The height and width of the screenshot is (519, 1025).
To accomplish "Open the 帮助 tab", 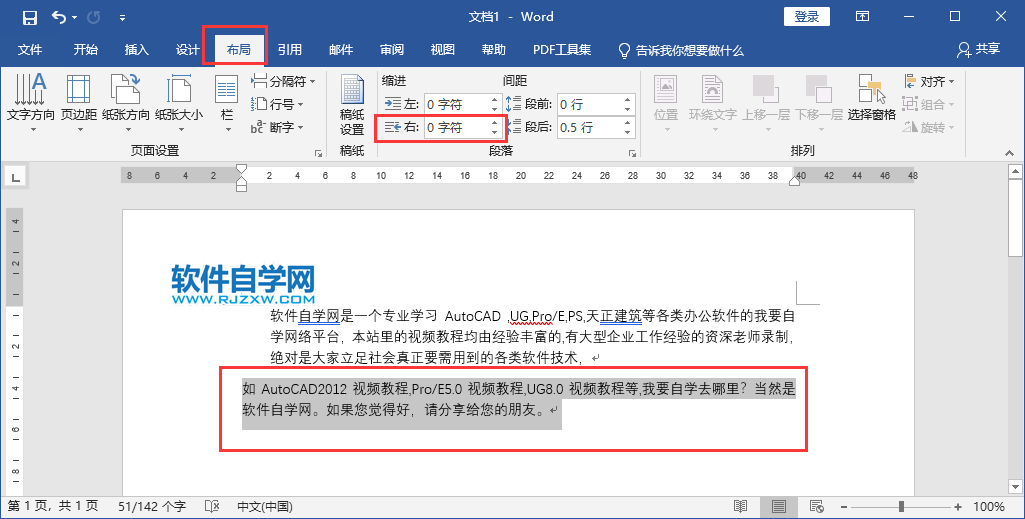I will [x=494, y=50].
